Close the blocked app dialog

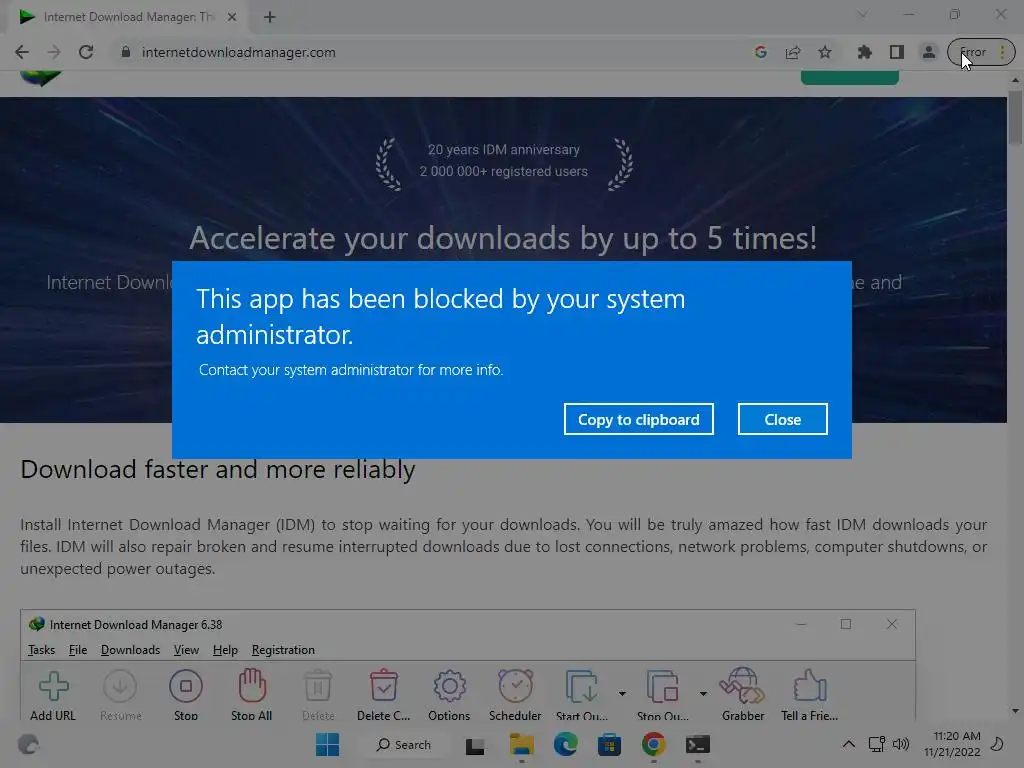782,419
